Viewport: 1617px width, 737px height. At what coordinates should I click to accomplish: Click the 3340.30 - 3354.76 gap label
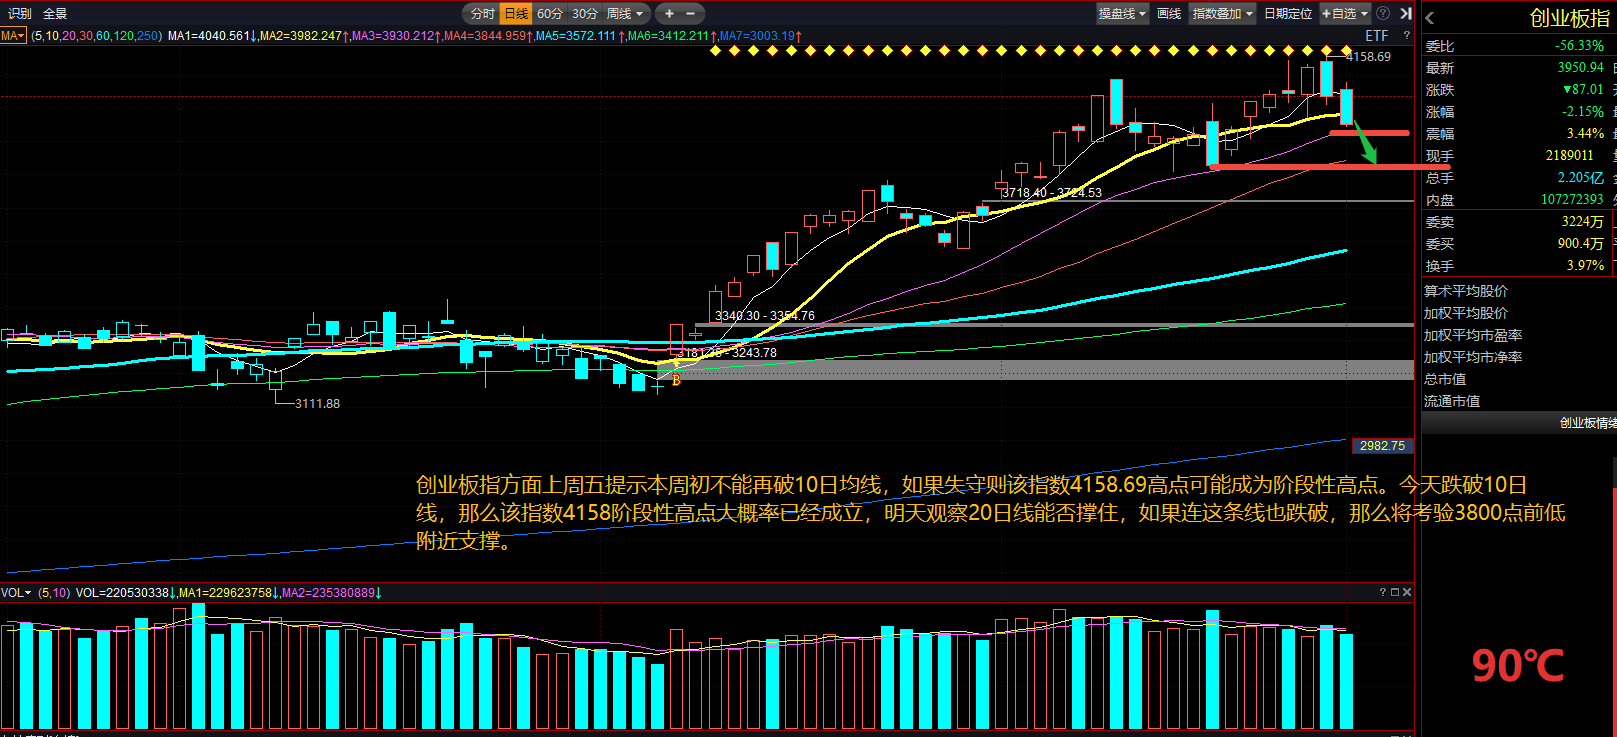point(765,316)
